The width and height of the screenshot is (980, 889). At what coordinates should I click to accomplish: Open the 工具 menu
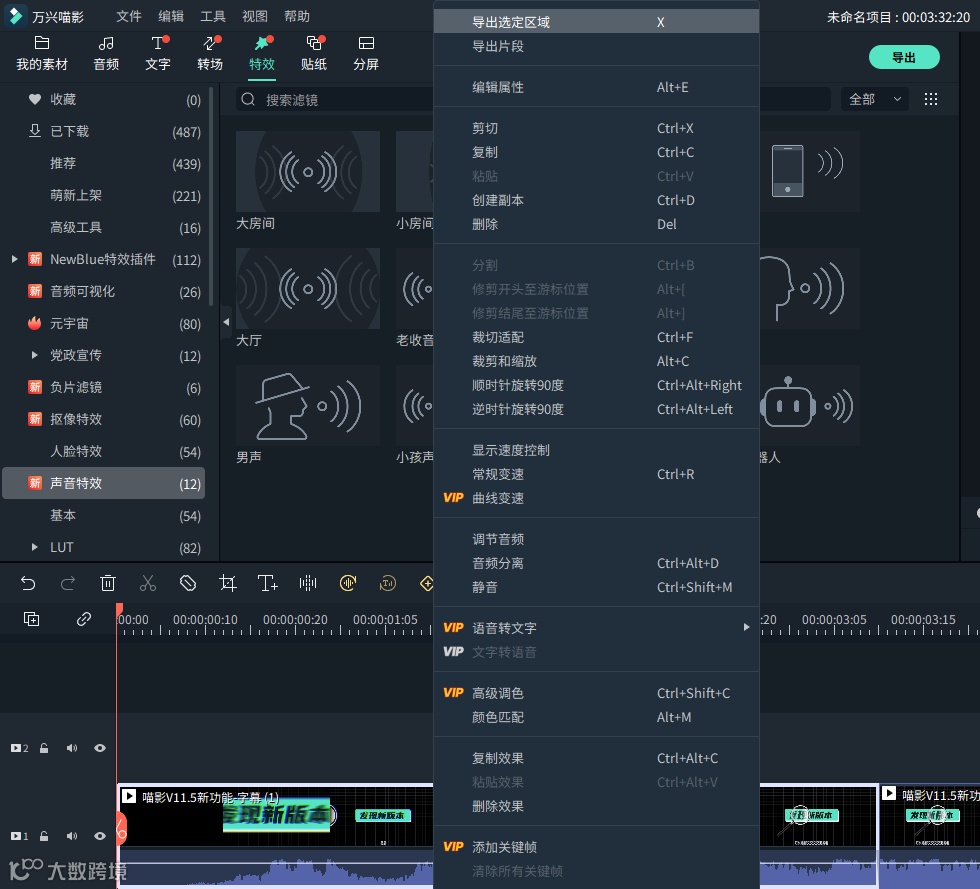[212, 16]
